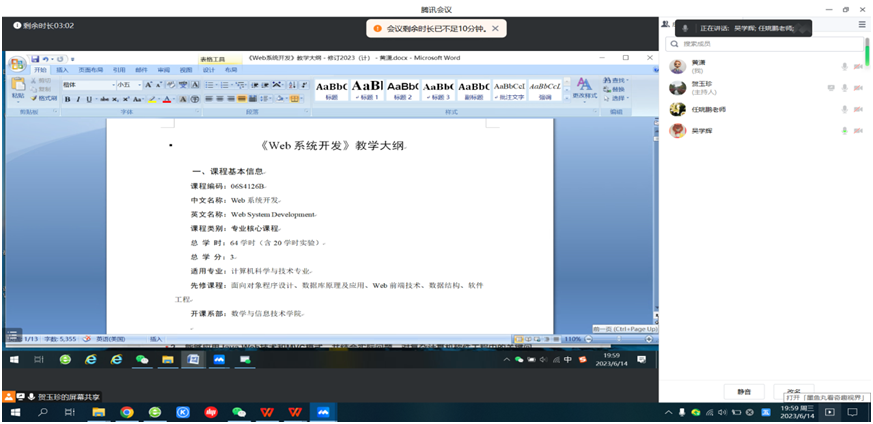Screen dimensions: 873x424
Task: Switch to the 页面布局 ribbon tab
Action: coord(90,70)
